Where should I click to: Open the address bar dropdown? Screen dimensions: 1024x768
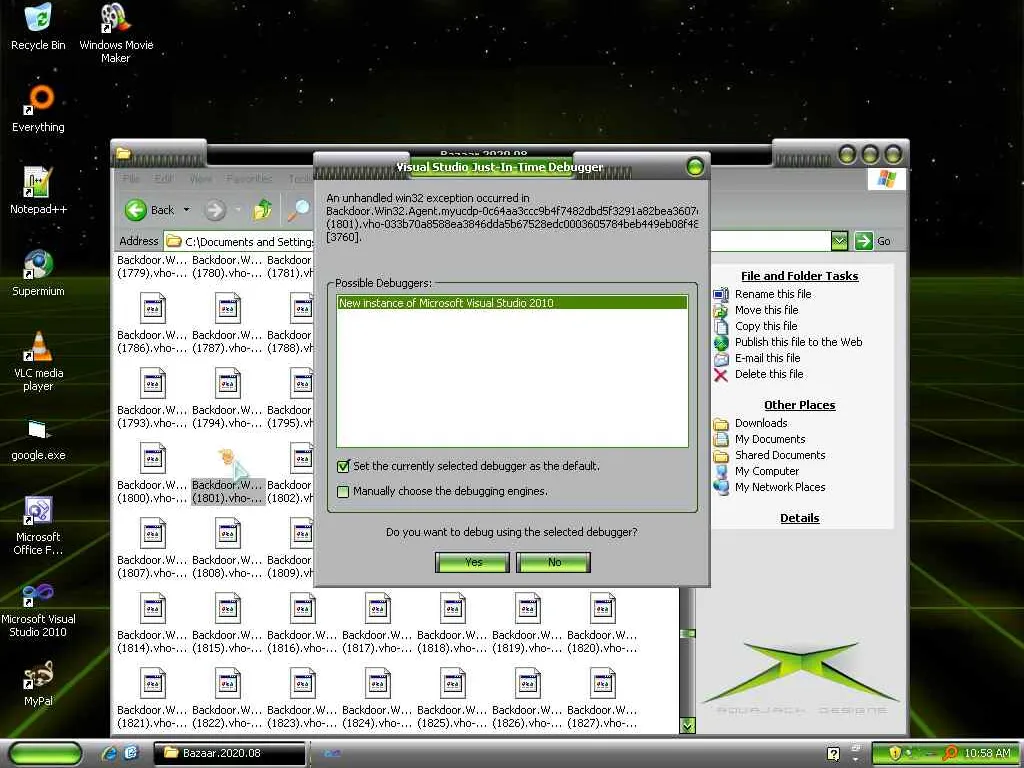click(x=839, y=241)
